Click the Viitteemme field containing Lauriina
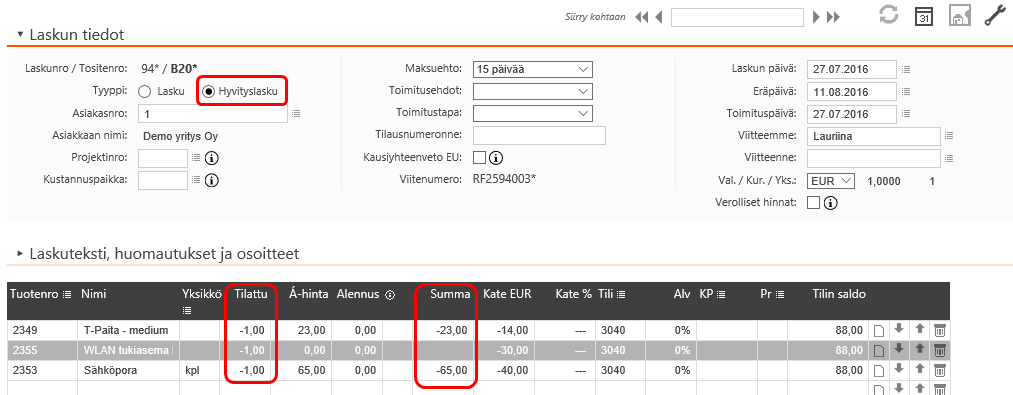 (874, 136)
